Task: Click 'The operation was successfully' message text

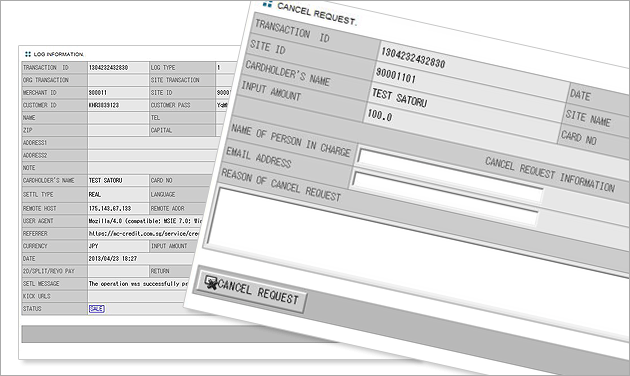Action: (138, 284)
